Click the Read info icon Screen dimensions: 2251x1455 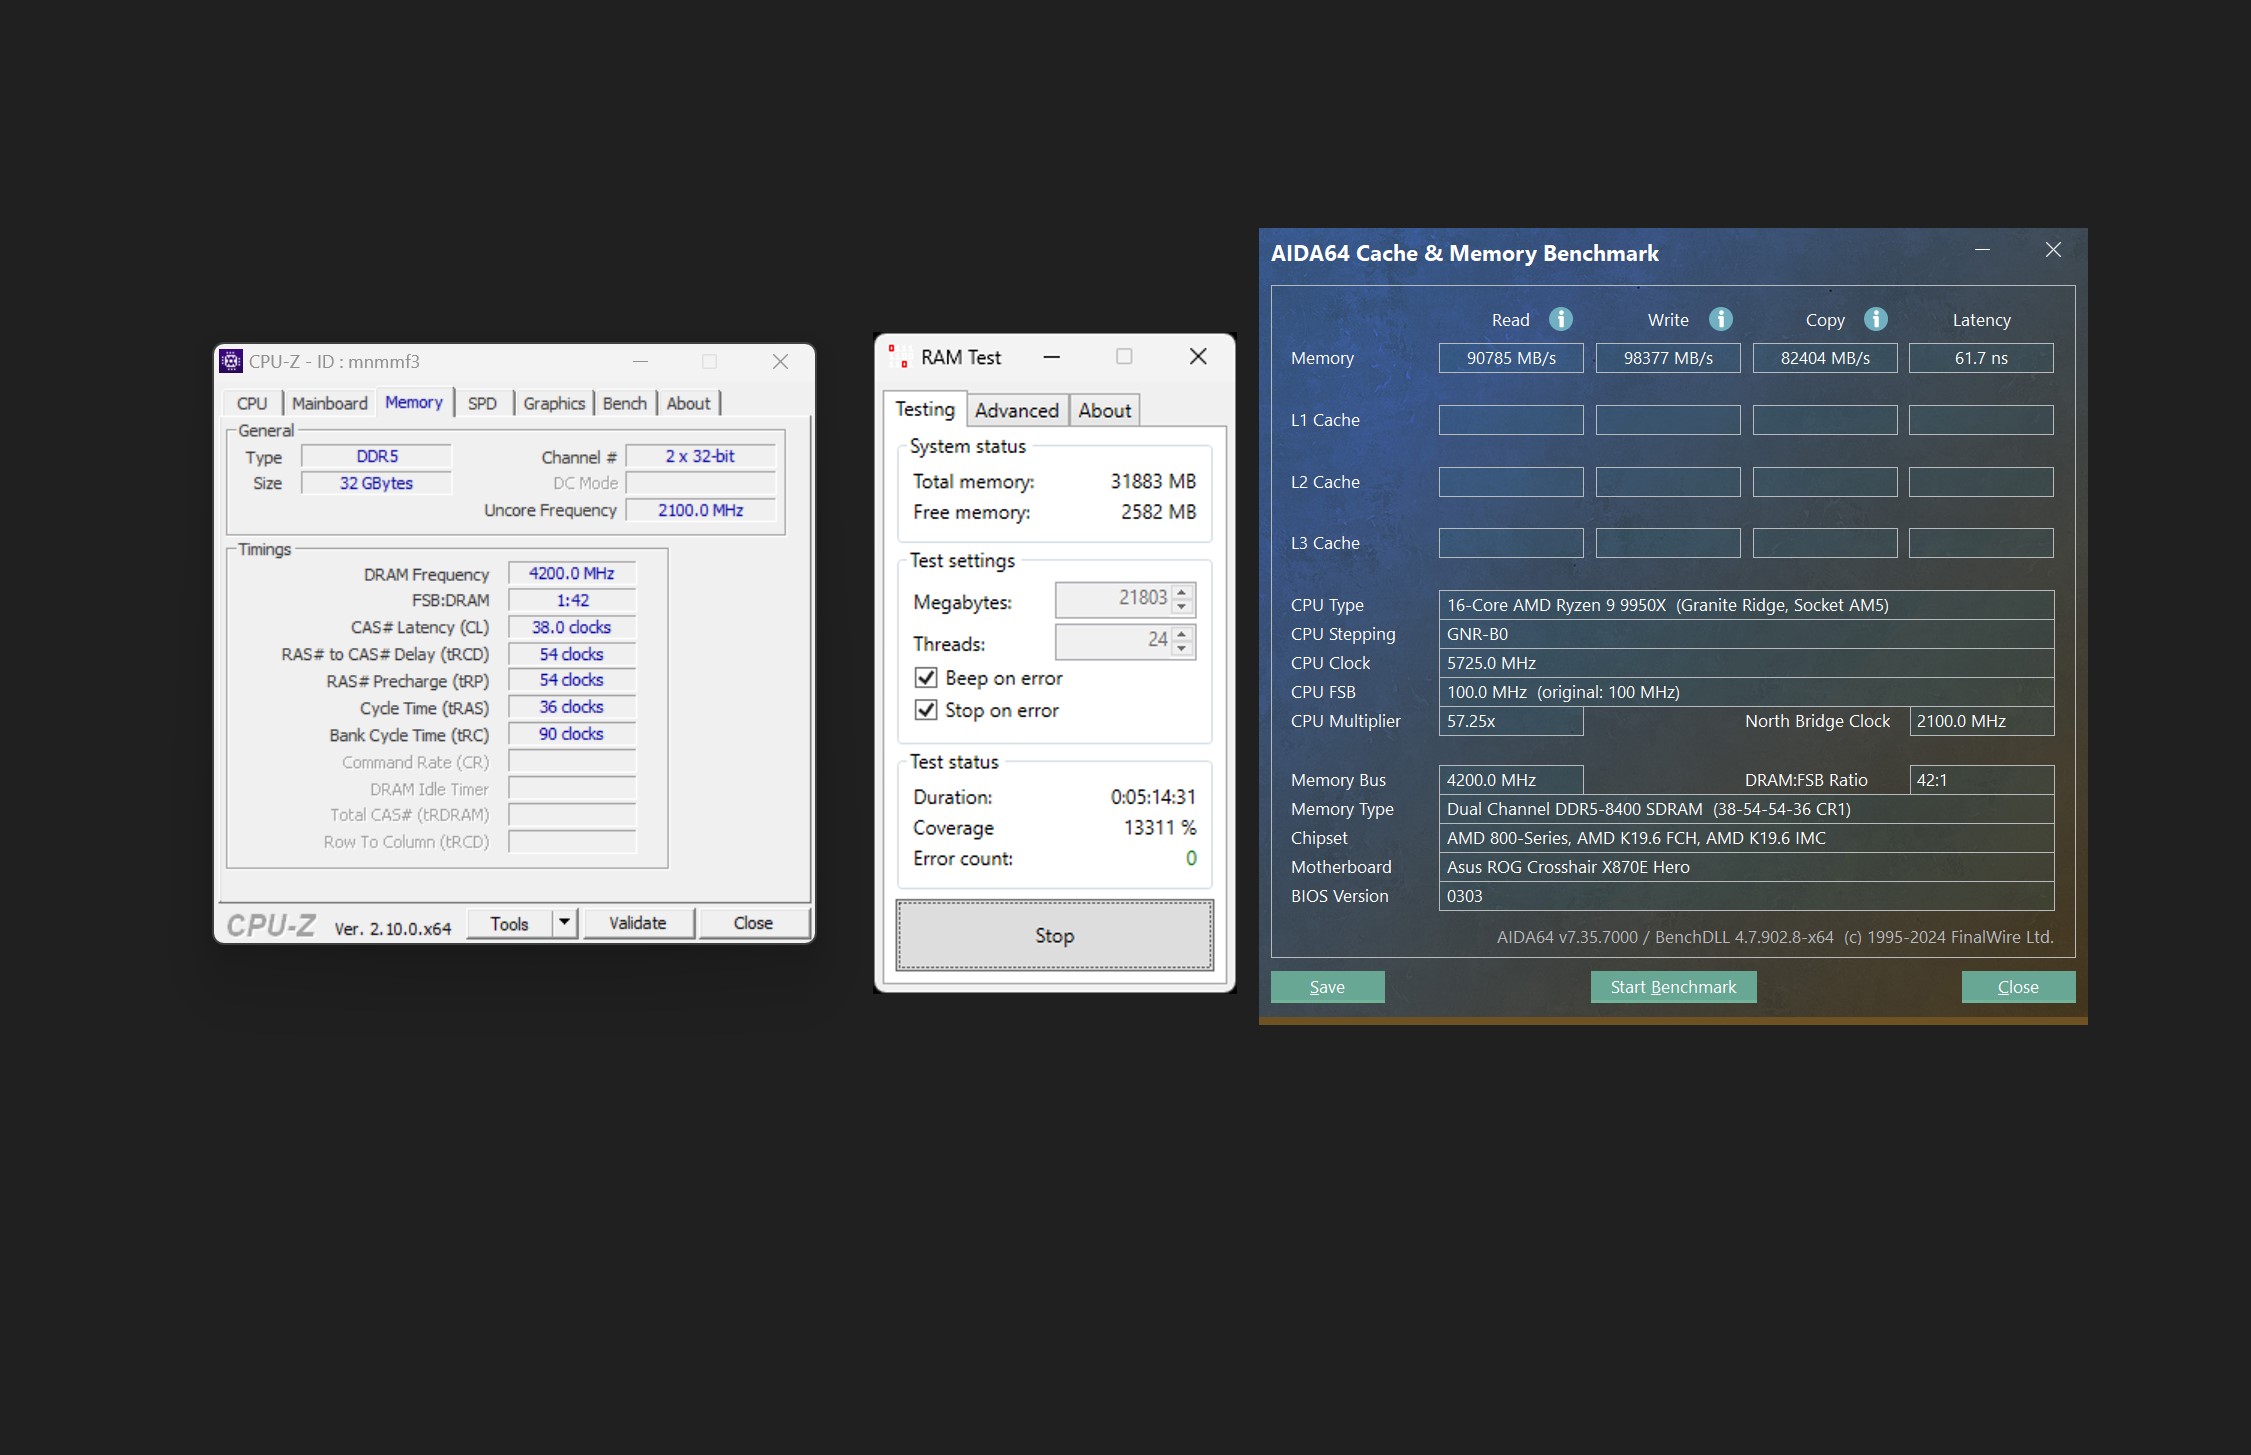click(1560, 319)
